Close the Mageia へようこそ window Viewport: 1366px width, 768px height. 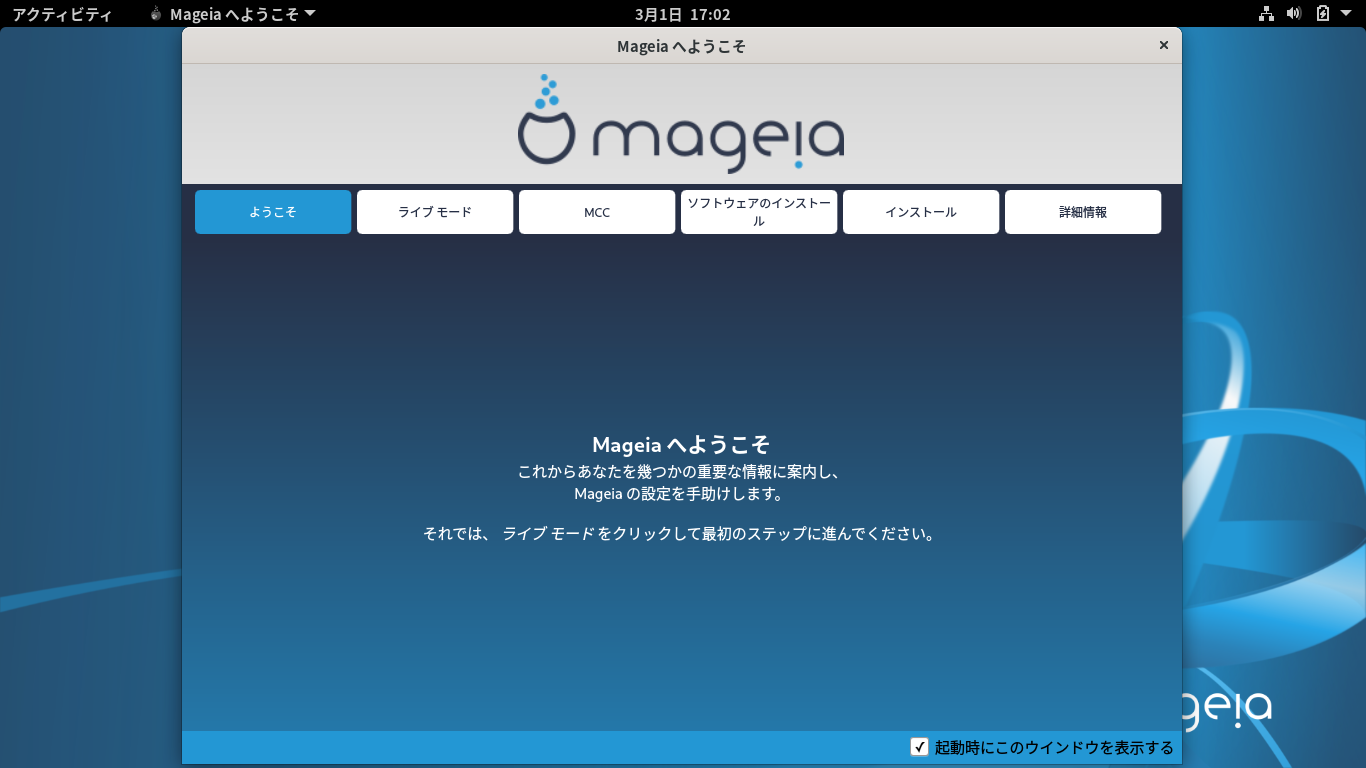click(1163, 45)
